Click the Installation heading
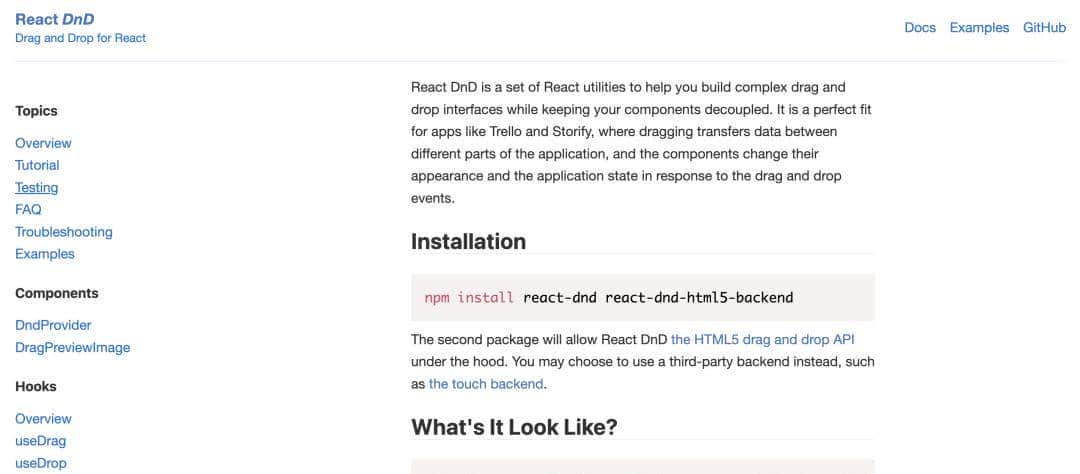Image resolution: width=1080 pixels, height=474 pixels. (x=468, y=241)
